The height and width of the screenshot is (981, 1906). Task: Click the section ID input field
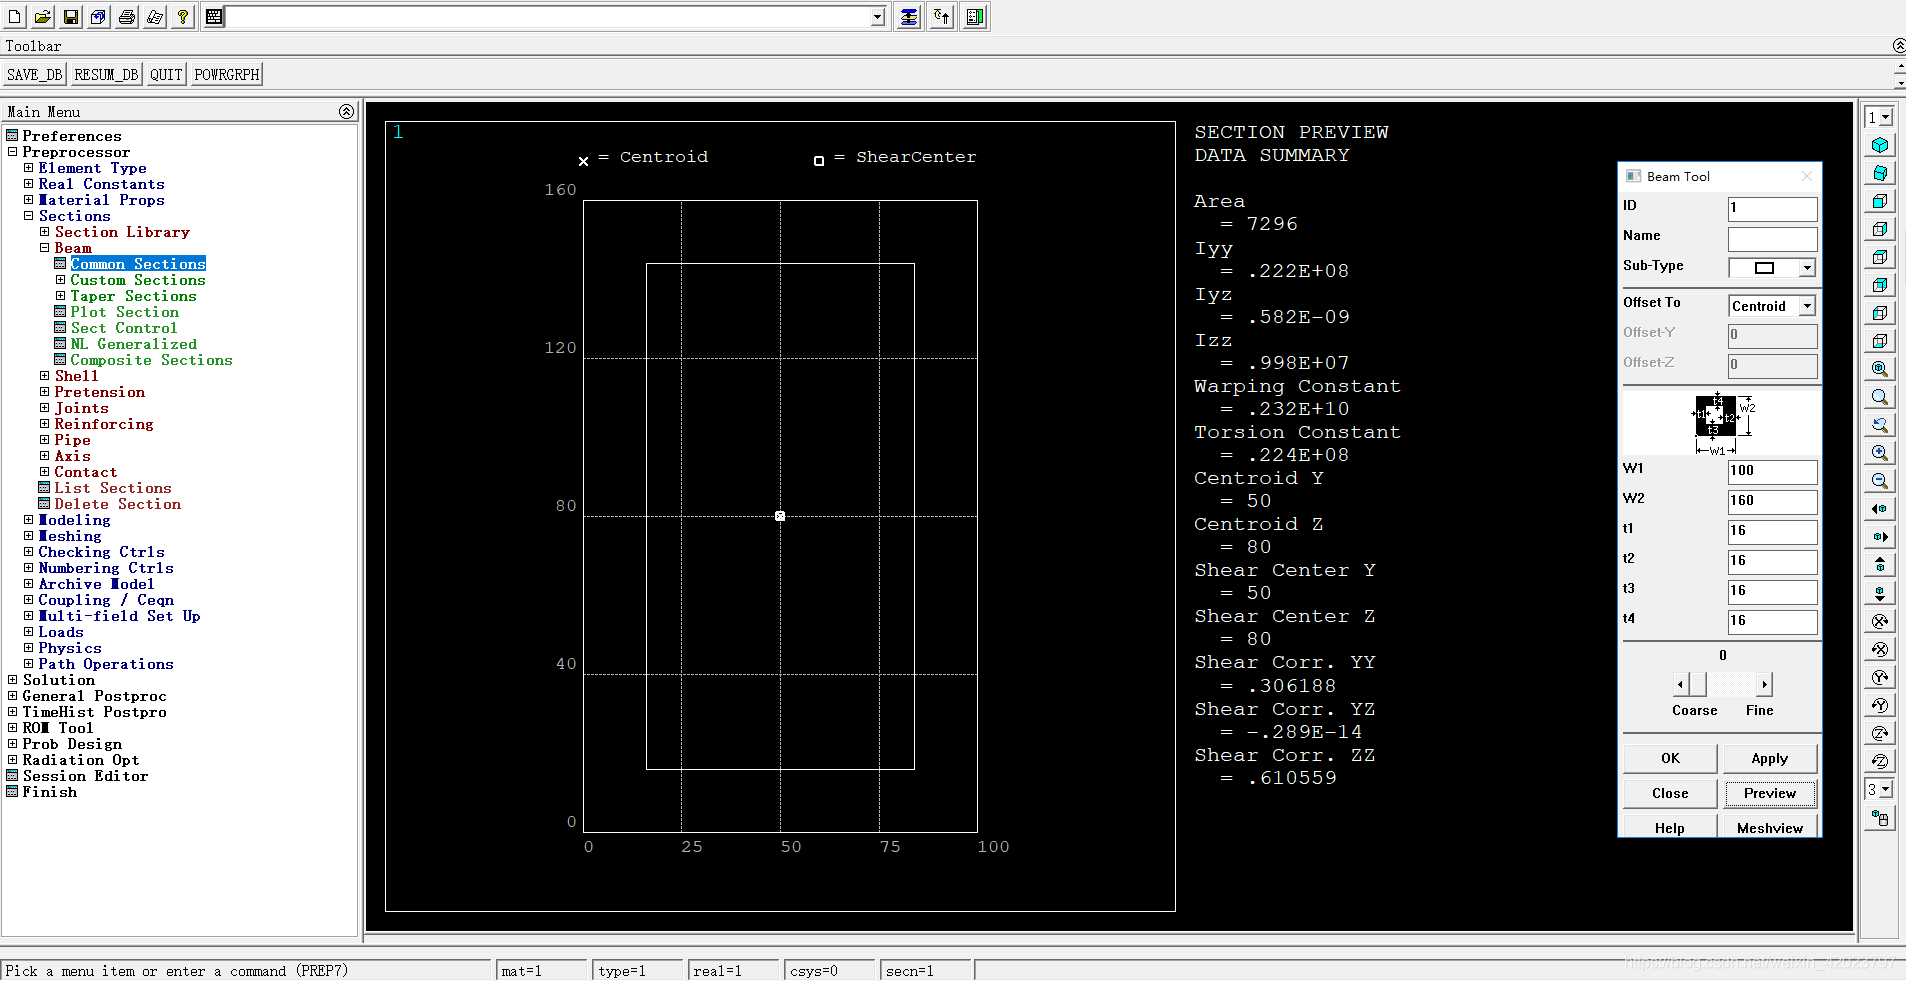(1772, 208)
